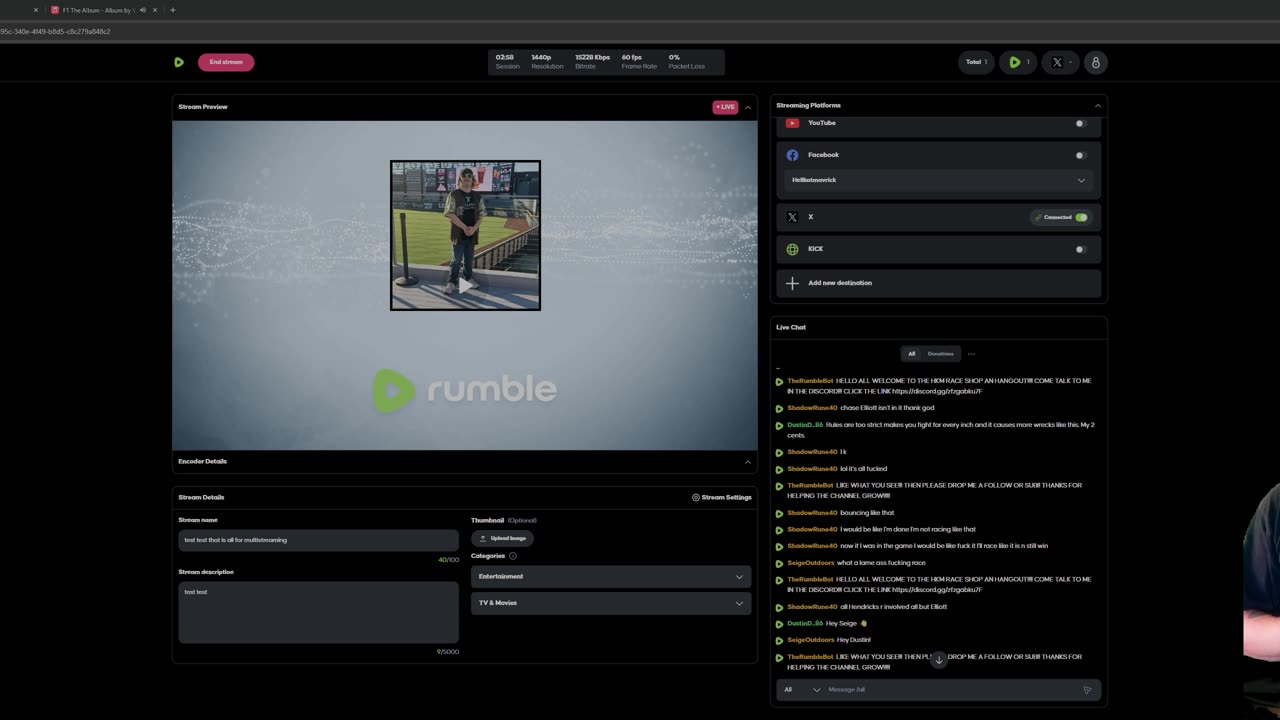The width and height of the screenshot is (1280, 720).
Task: Expand the Encoder Details section
Action: click(748, 462)
